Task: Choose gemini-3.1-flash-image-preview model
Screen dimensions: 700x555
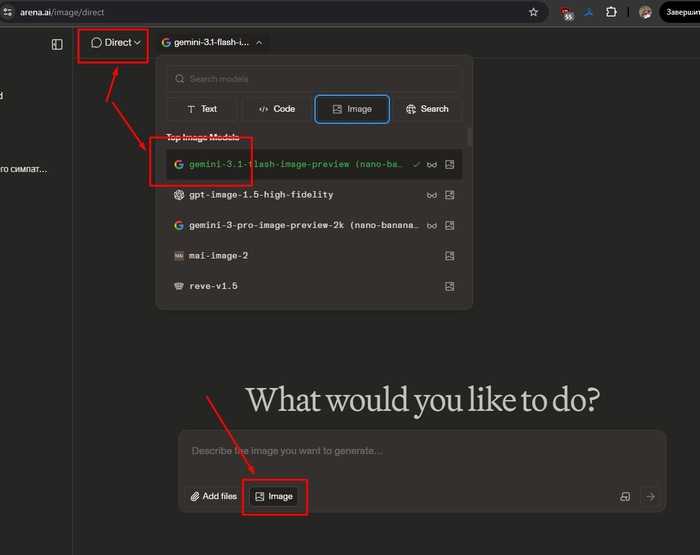Action: 314,164
